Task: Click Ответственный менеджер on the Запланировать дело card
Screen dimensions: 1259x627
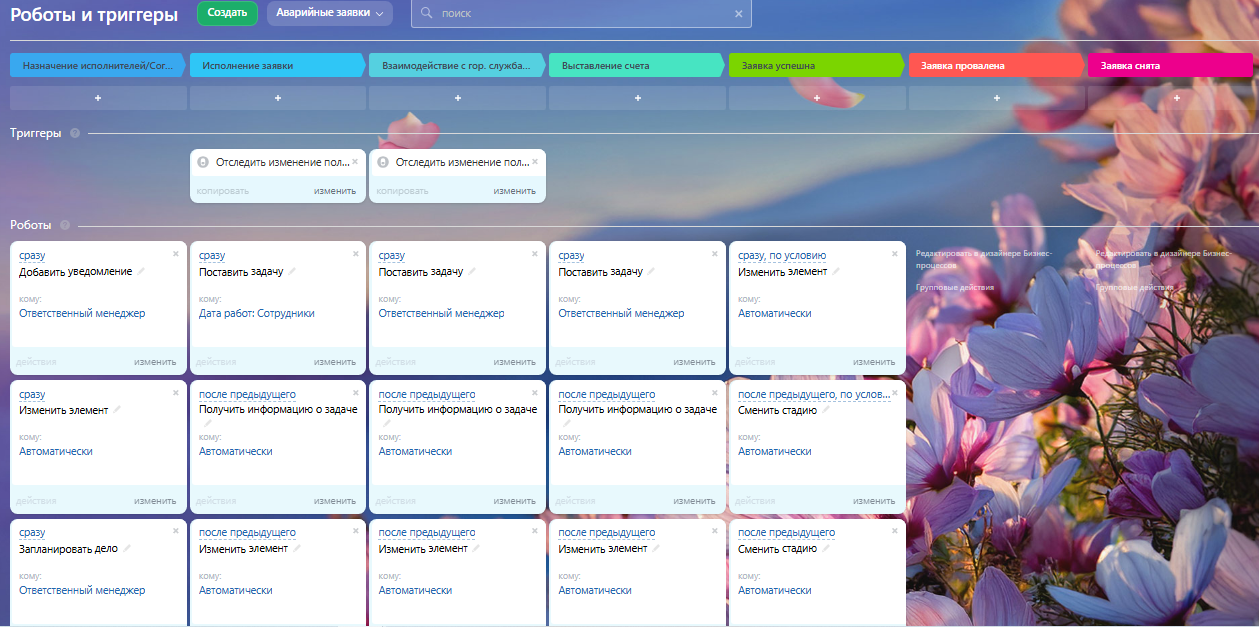Action: coord(82,590)
